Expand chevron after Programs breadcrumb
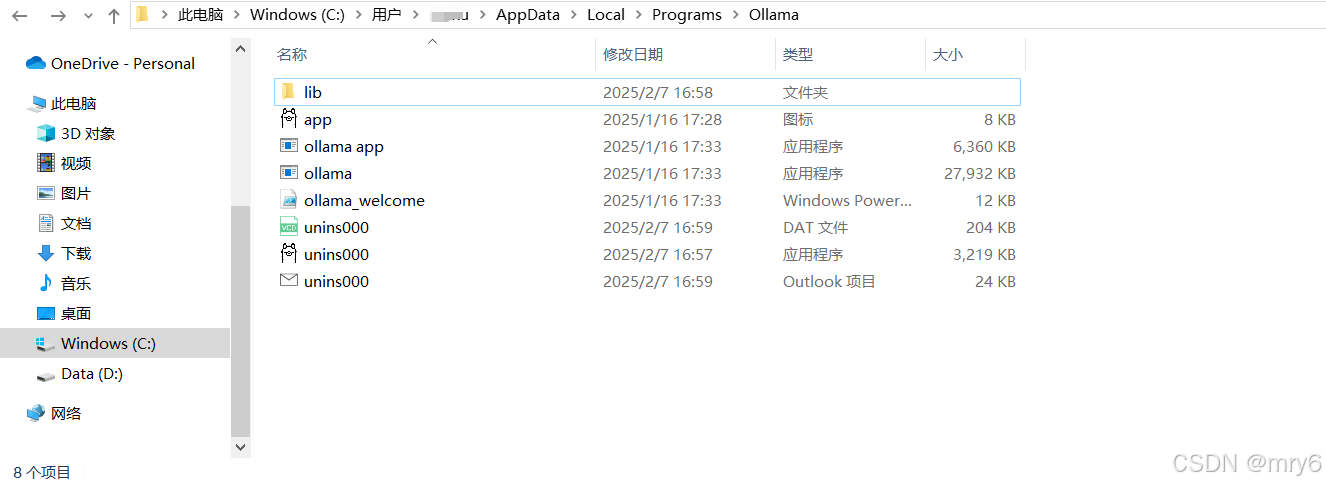1326x485 pixels. tap(735, 15)
